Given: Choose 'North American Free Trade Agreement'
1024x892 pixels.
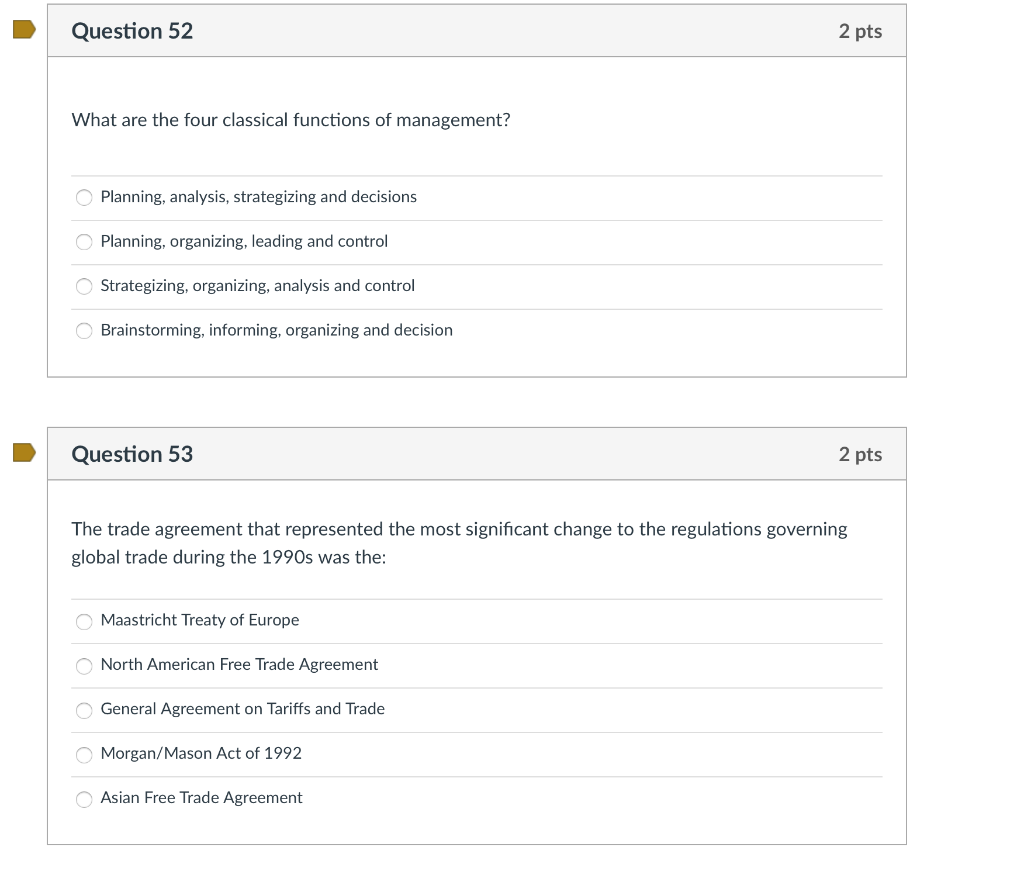Looking at the screenshot, I should tap(84, 666).
